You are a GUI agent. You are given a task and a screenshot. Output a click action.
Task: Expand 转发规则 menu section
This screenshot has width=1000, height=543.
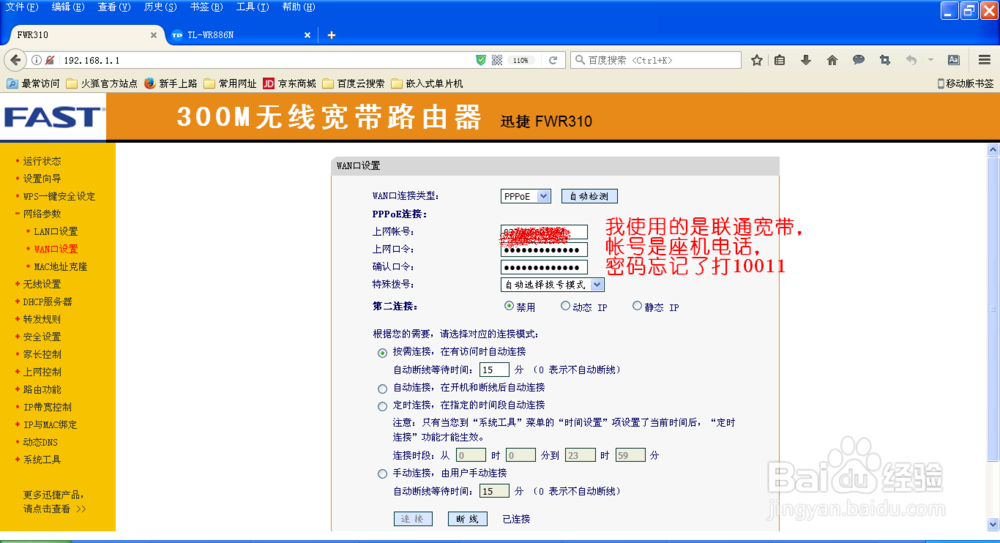(x=42, y=319)
